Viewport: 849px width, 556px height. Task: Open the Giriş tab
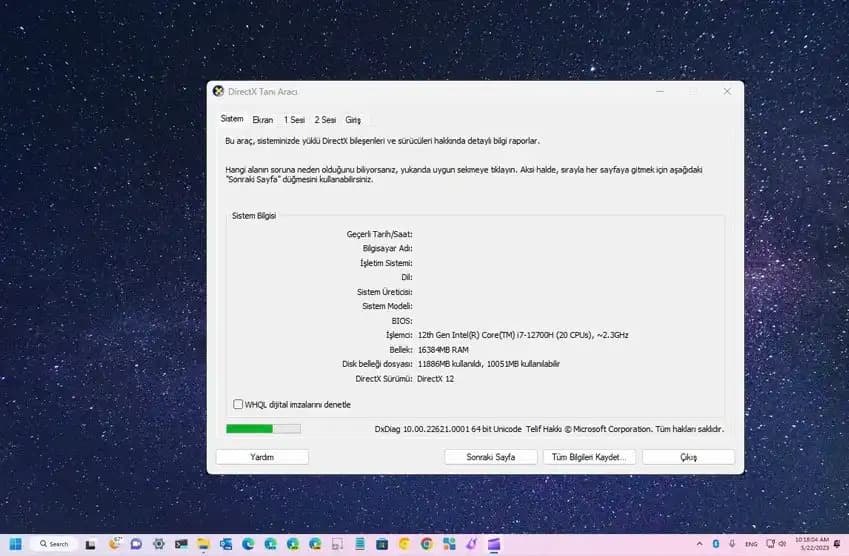(x=353, y=119)
